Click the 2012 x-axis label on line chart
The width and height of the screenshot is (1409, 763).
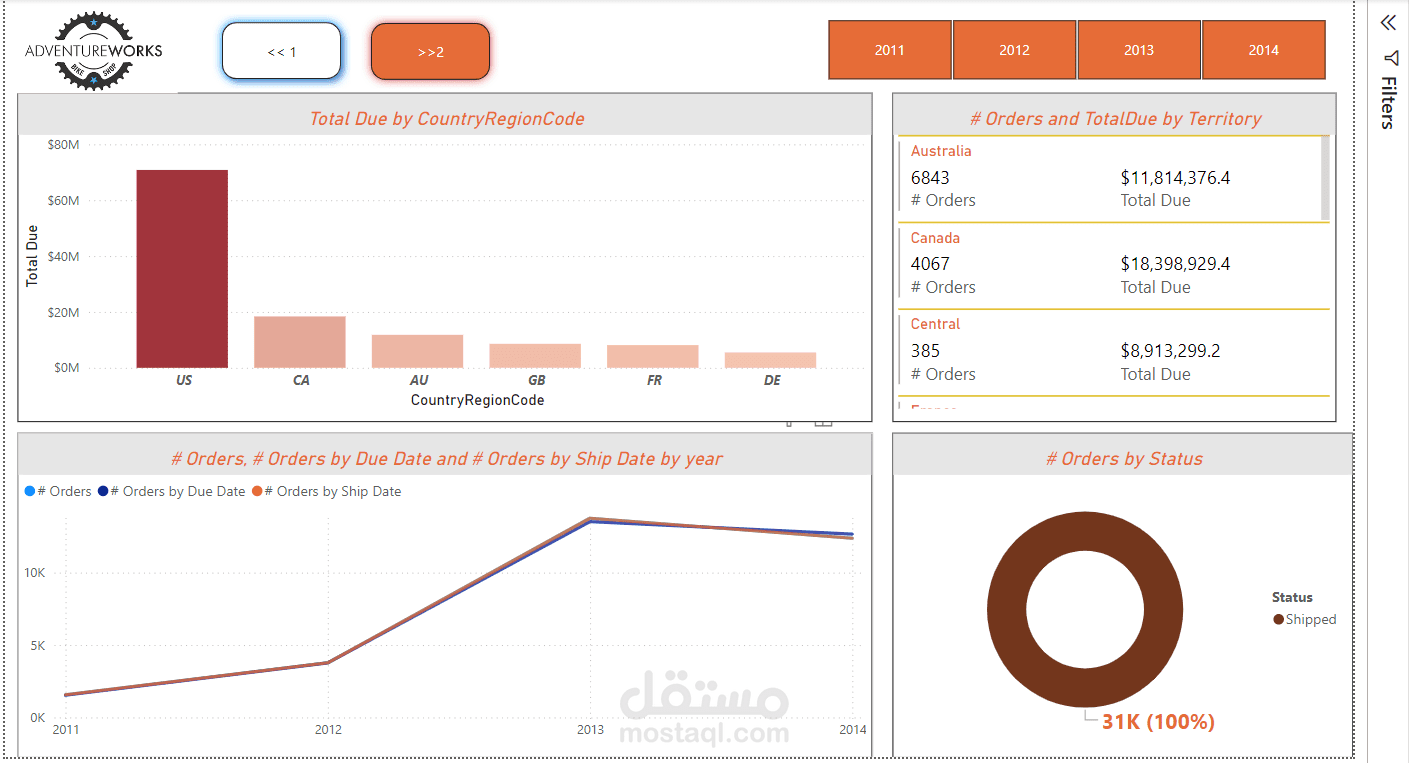328,730
